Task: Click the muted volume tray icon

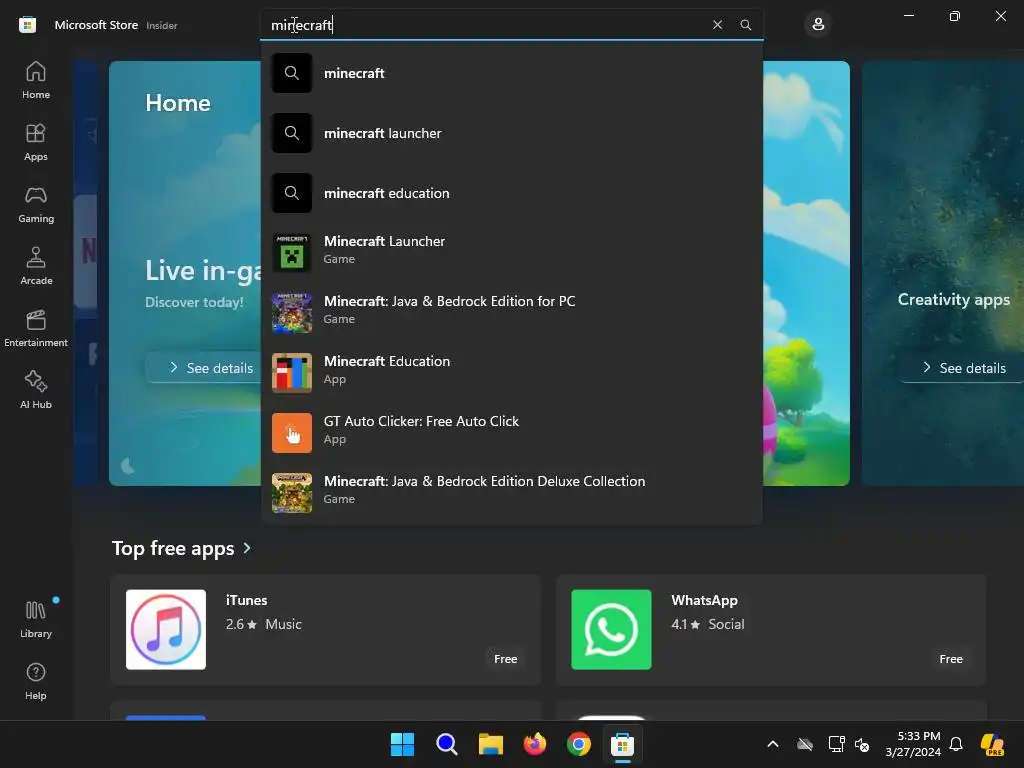Action: tap(862, 744)
